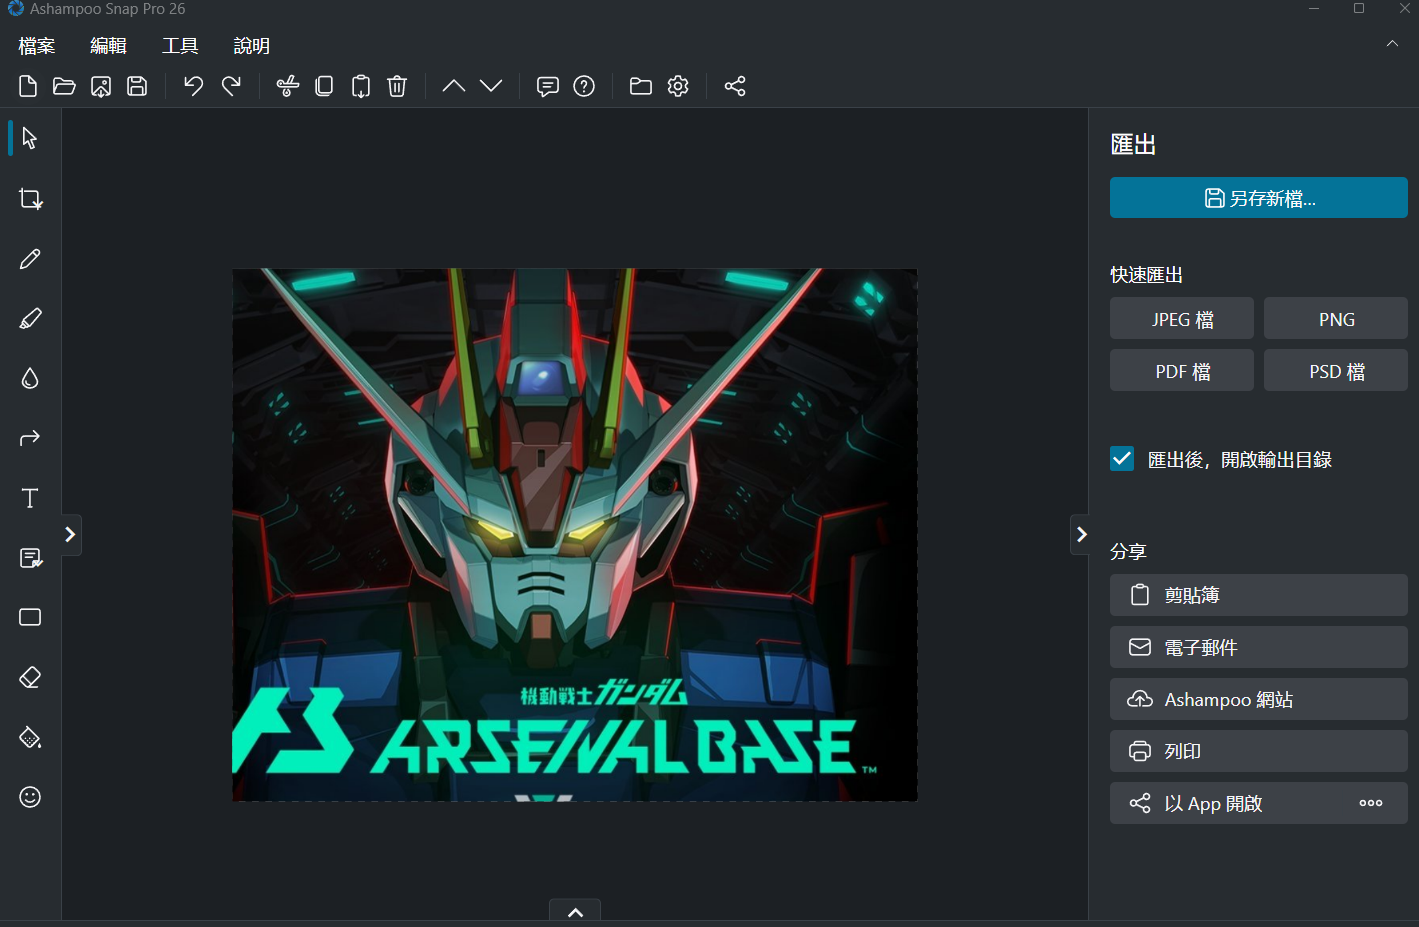1419x927 pixels.
Task: Open more options on 以 App 開啟
Action: click(1371, 803)
